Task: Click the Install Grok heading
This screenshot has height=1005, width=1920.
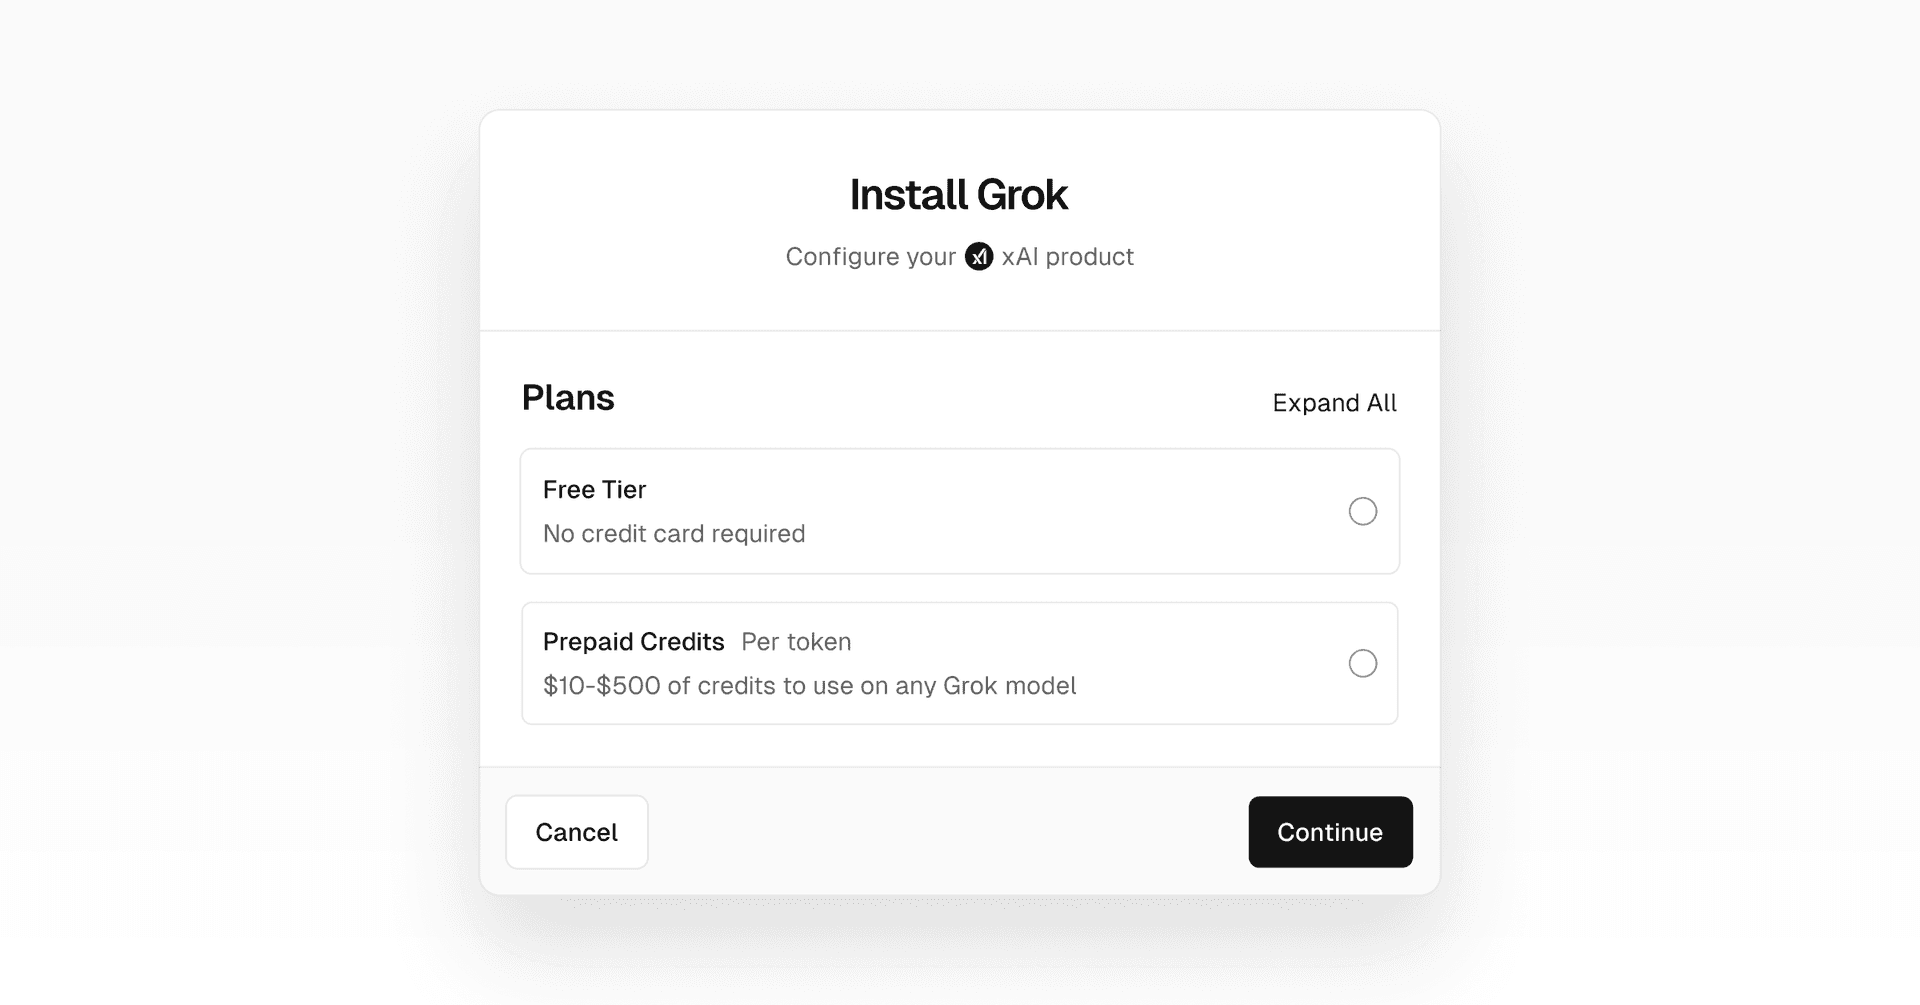Action: 959,195
